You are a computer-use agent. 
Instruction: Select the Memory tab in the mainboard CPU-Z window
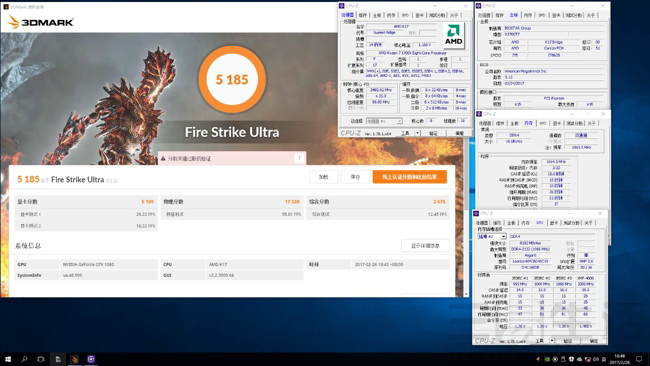click(528, 15)
